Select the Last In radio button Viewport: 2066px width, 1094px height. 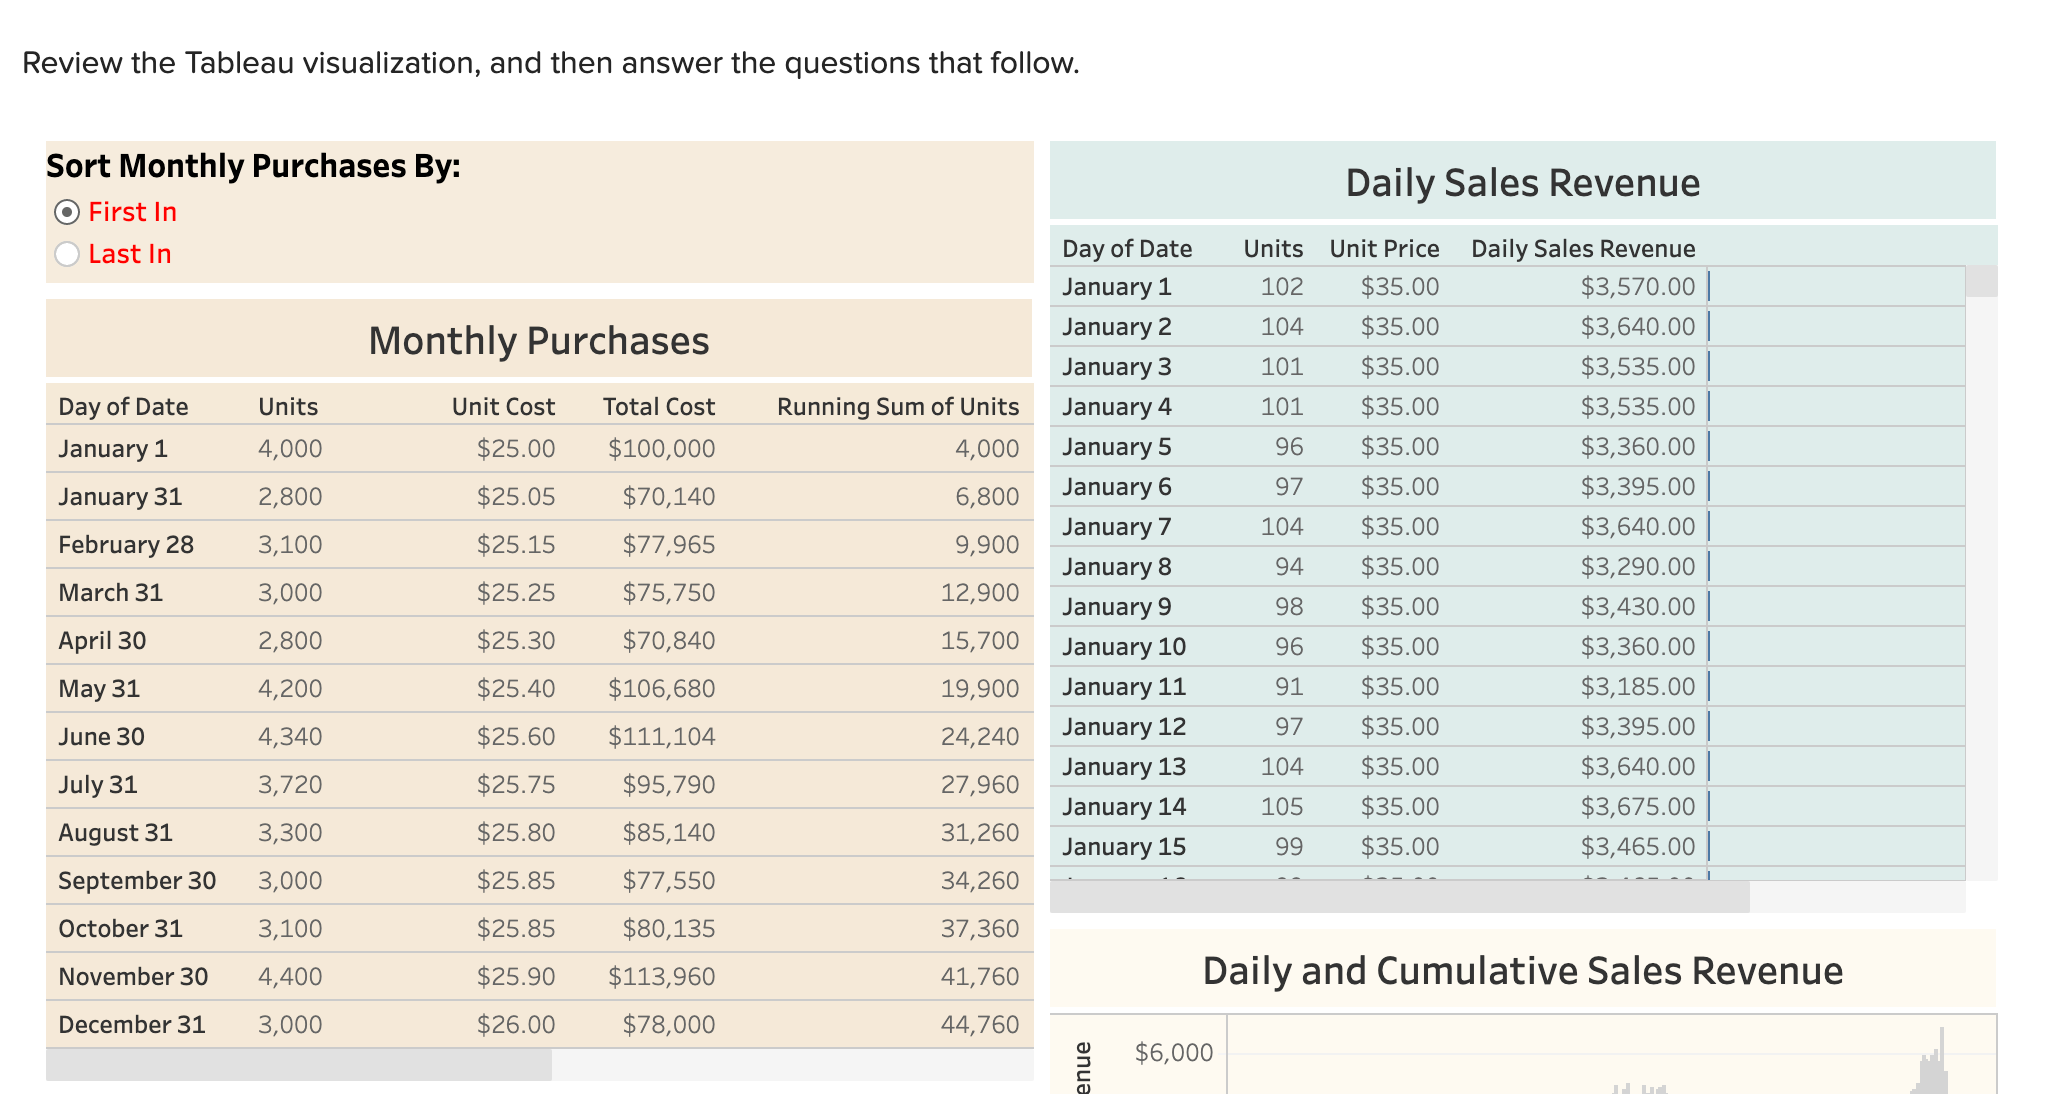coord(66,254)
